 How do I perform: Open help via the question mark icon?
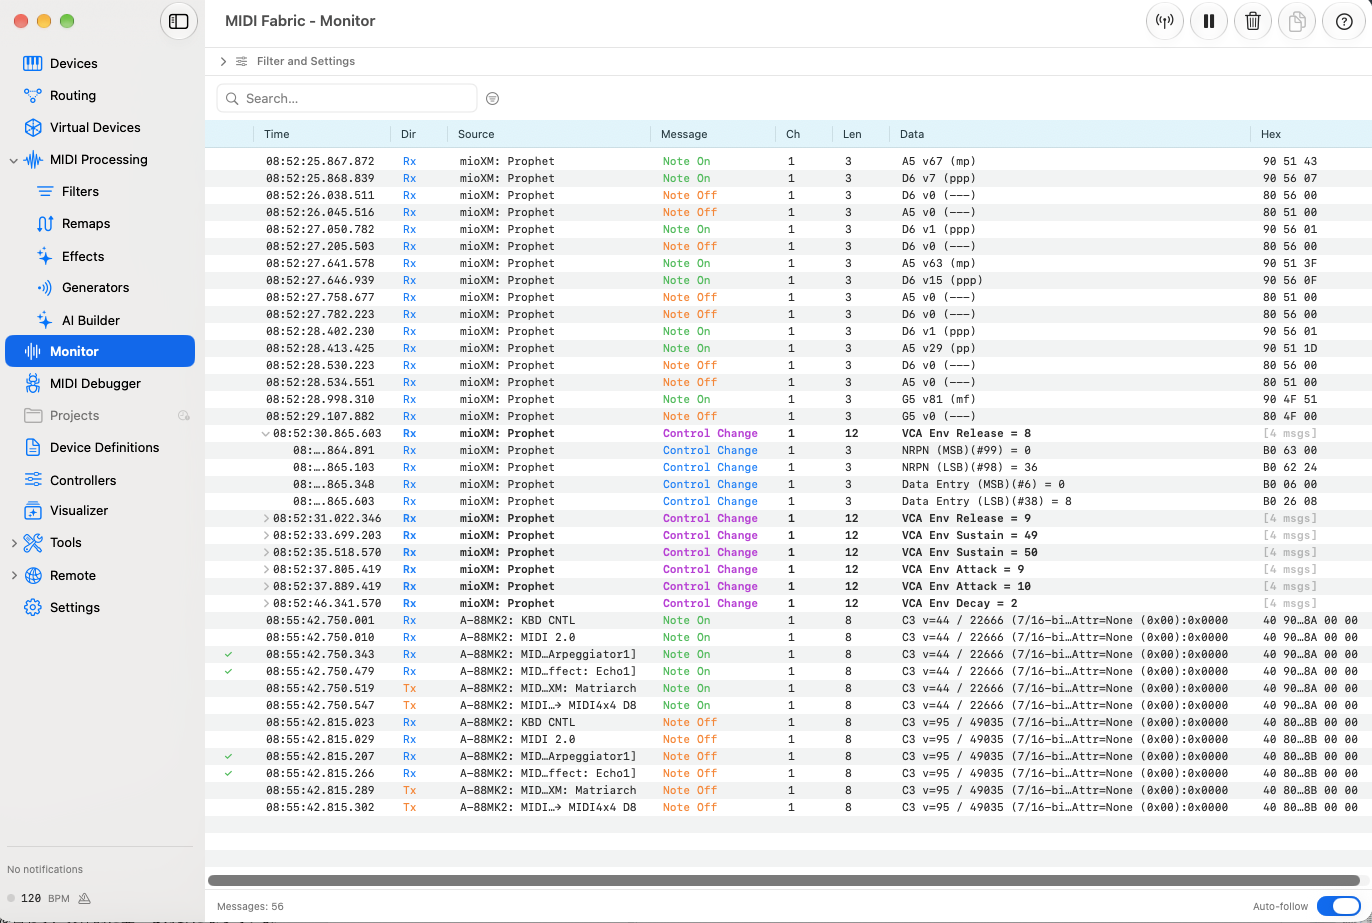click(x=1343, y=21)
